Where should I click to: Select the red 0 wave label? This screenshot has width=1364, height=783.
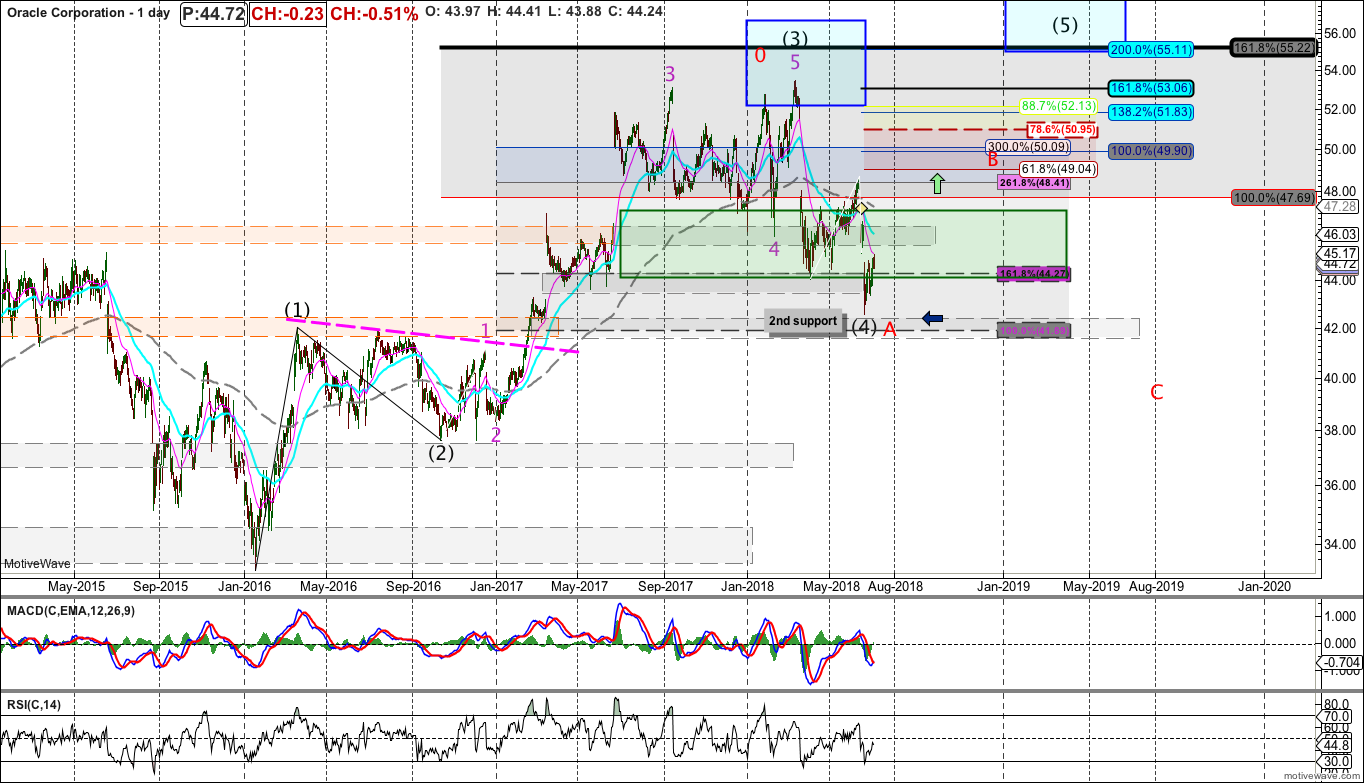click(x=760, y=55)
